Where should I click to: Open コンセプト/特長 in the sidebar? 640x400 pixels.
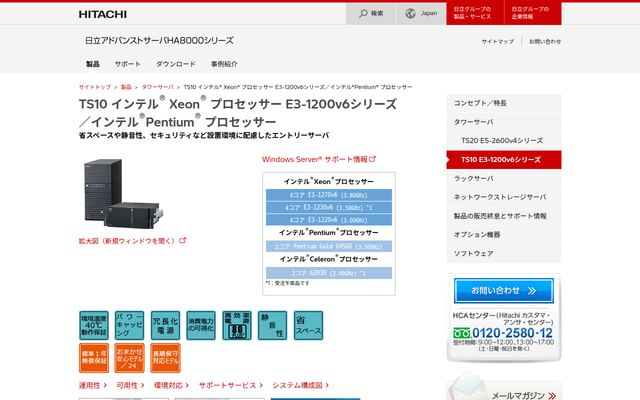504,103
